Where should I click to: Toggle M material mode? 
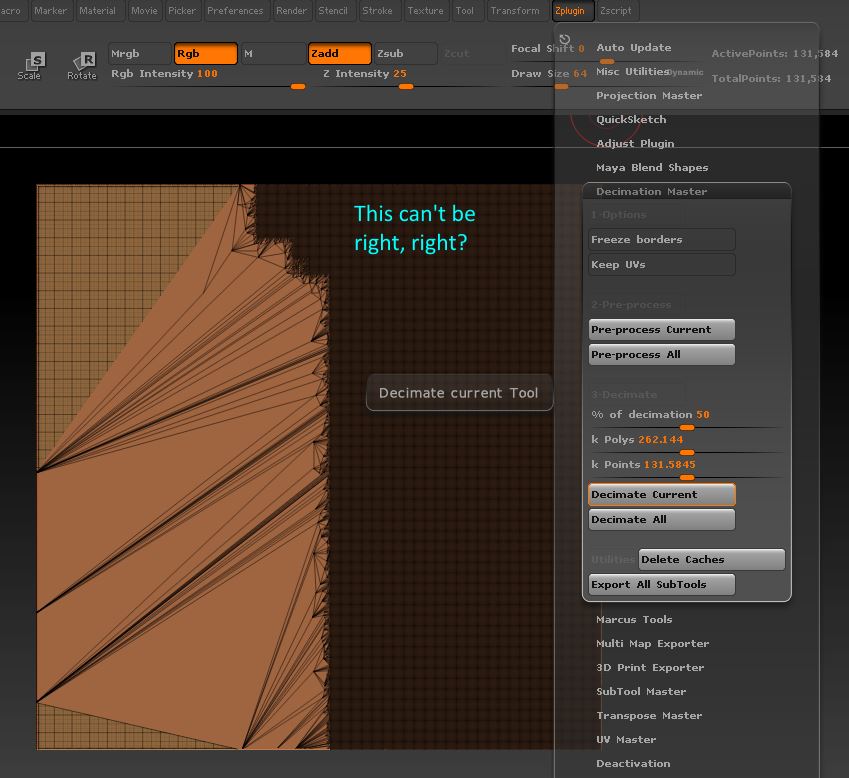pos(273,54)
